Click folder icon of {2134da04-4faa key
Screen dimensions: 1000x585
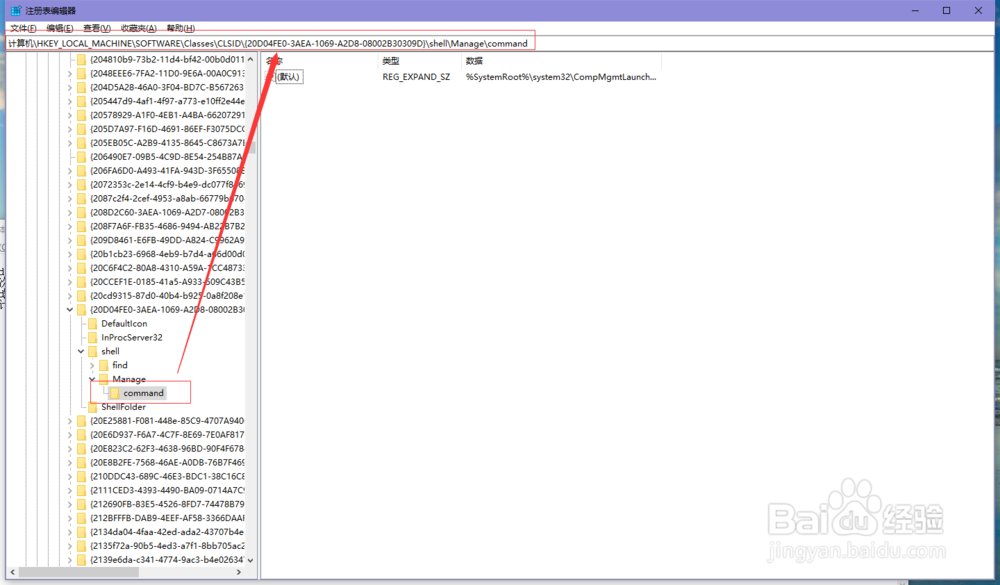(81, 532)
